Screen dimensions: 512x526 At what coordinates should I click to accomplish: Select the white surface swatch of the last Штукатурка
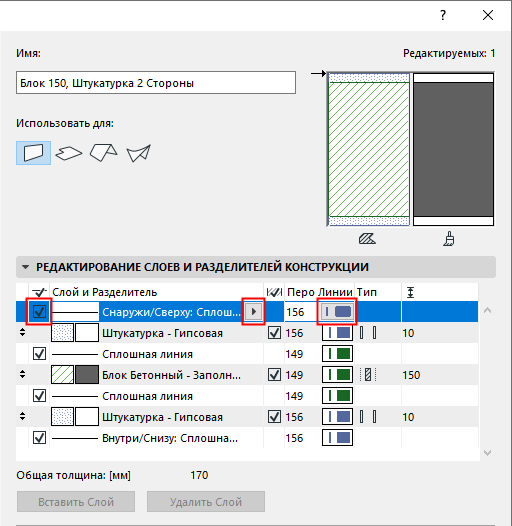[x=87, y=417]
